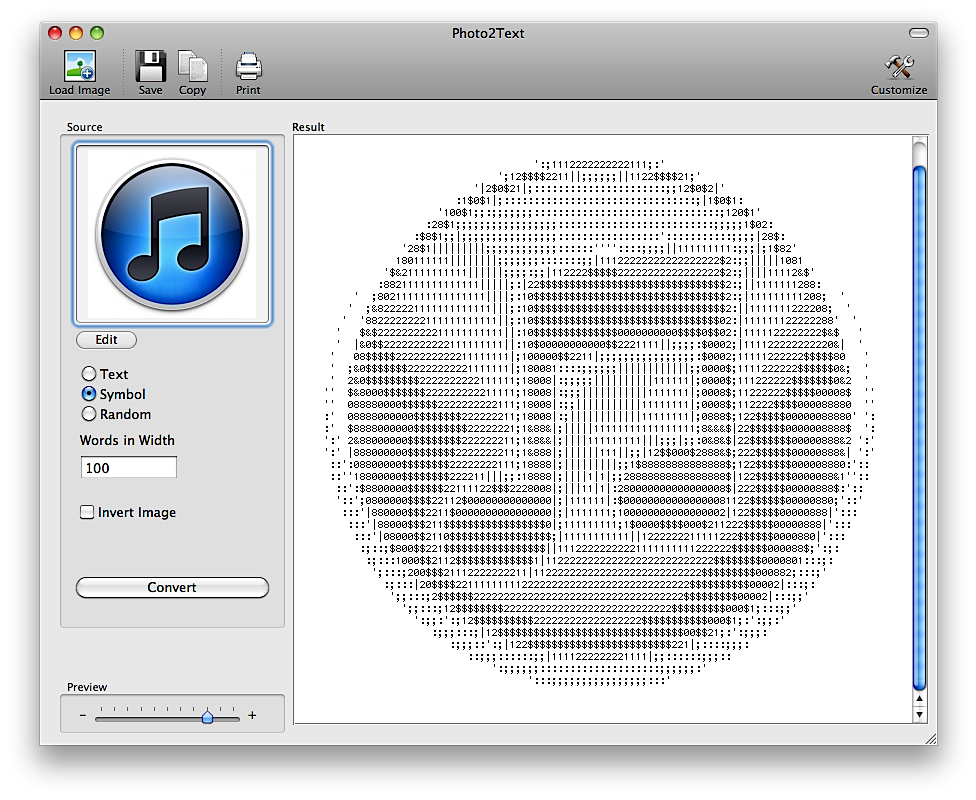Screen dimensions: 976x800
Task: Minimize the Photo2Text window
Action: click(76, 33)
